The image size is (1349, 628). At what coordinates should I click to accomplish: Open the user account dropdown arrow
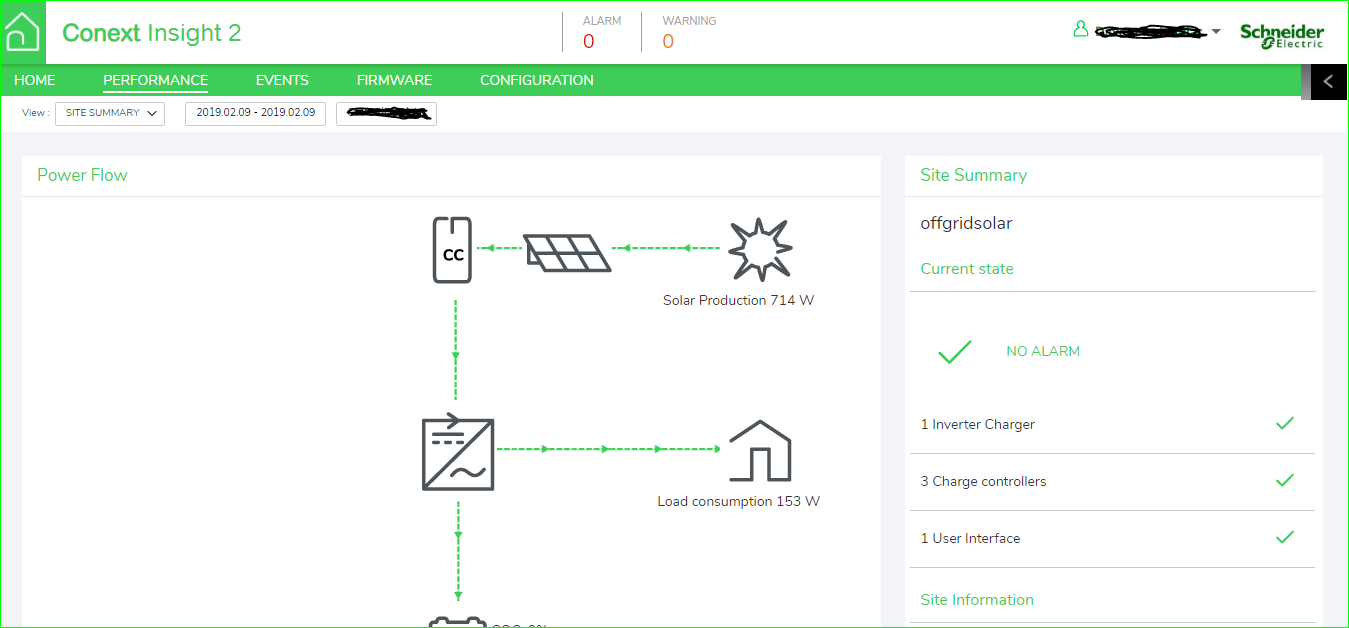(x=1216, y=32)
